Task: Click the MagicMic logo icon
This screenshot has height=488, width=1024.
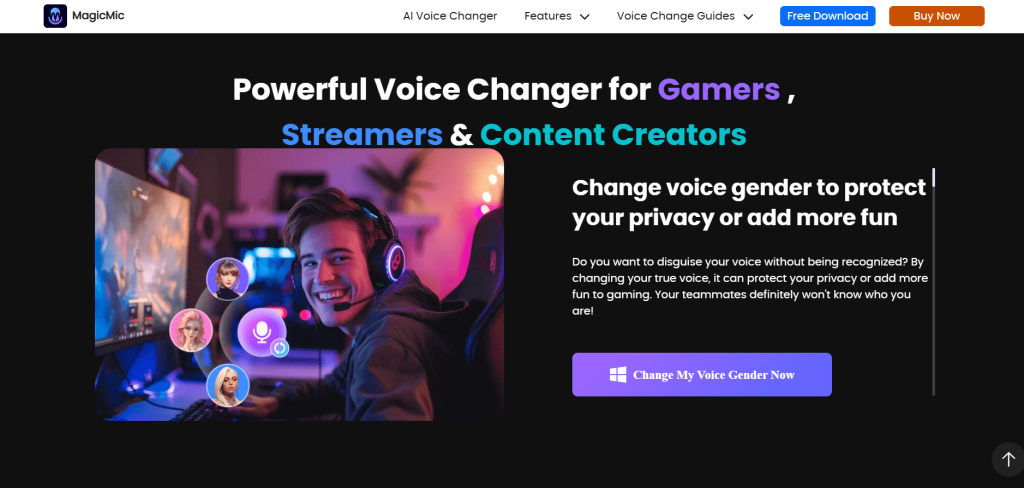Action: [55, 16]
